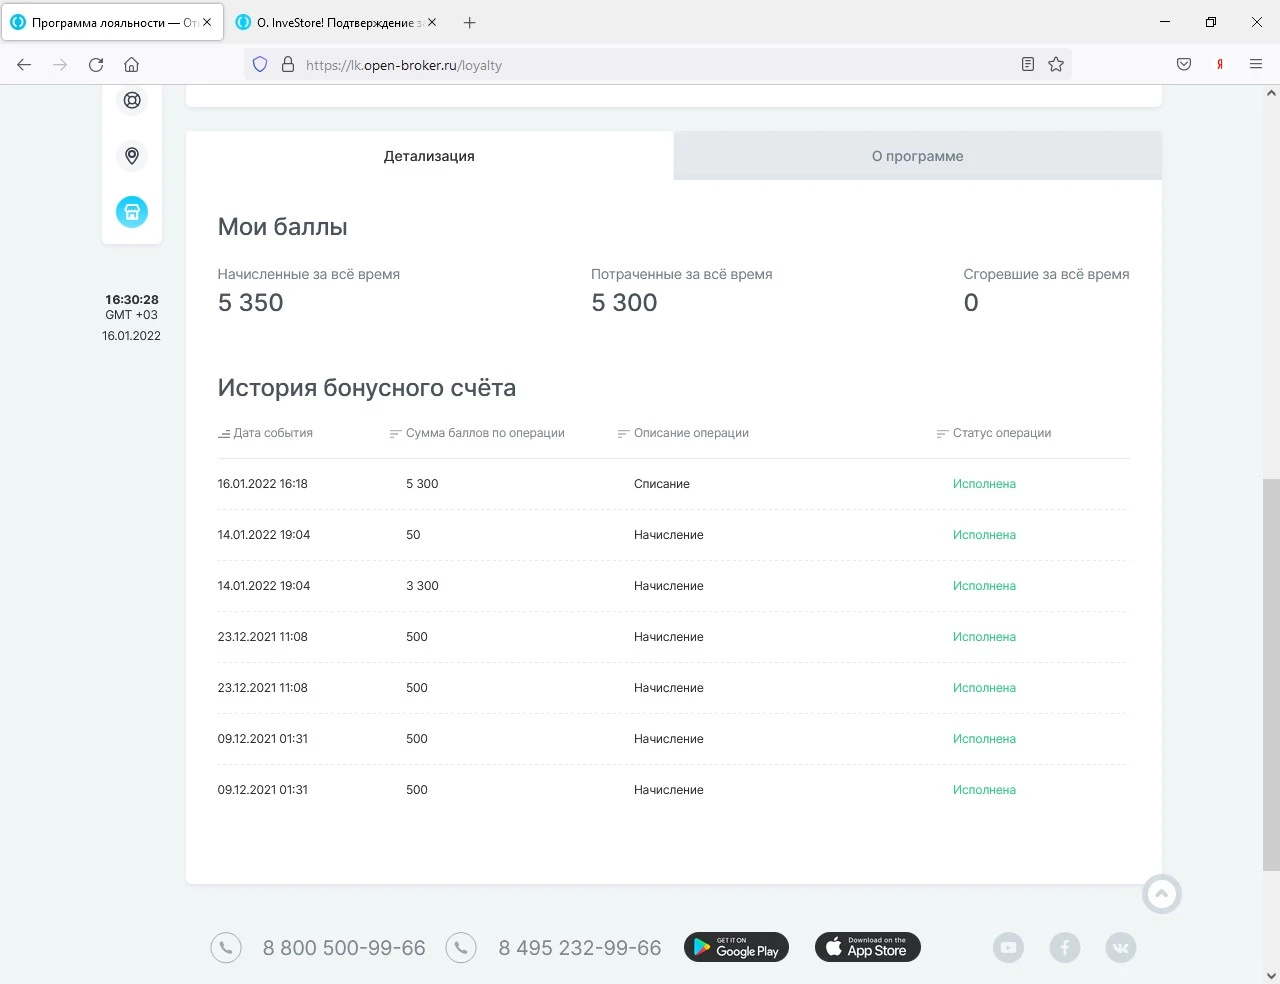Click the История бонусного счёта heading
The image size is (1280, 984).
tap(367, 388)
